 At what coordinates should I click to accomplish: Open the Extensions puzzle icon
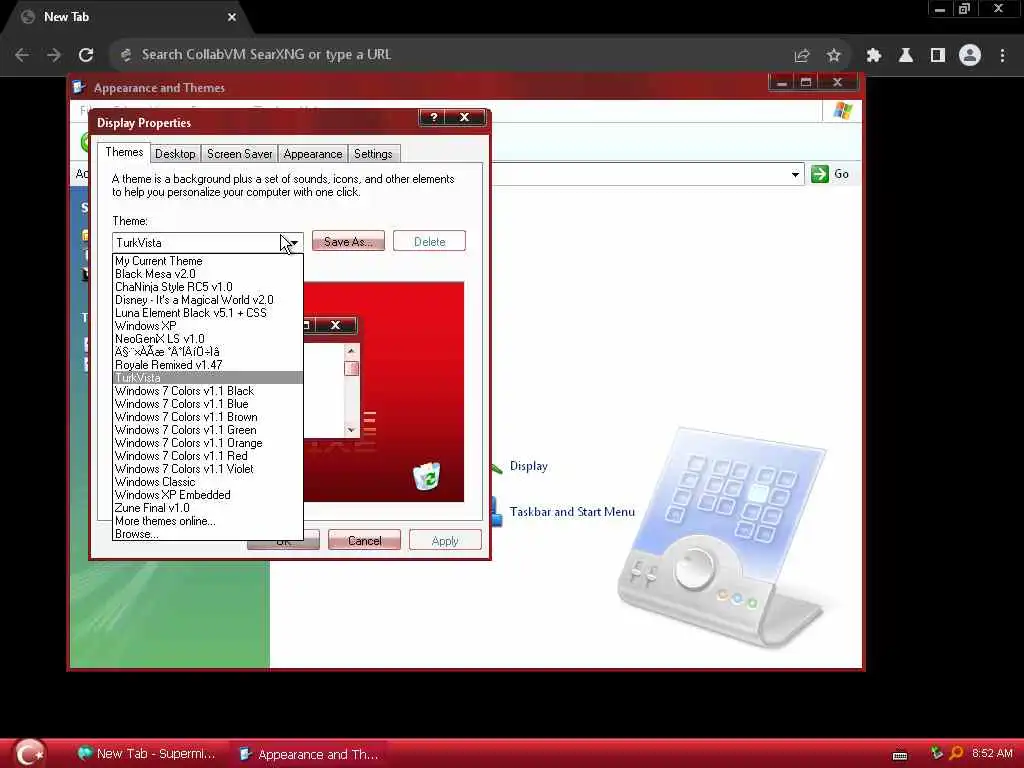(874, 56)
